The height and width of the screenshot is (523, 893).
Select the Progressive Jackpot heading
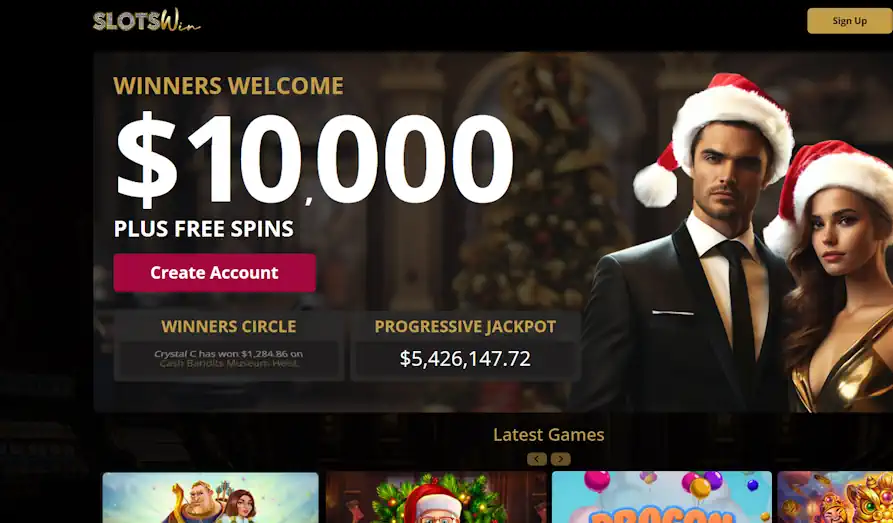click(465, 326)
